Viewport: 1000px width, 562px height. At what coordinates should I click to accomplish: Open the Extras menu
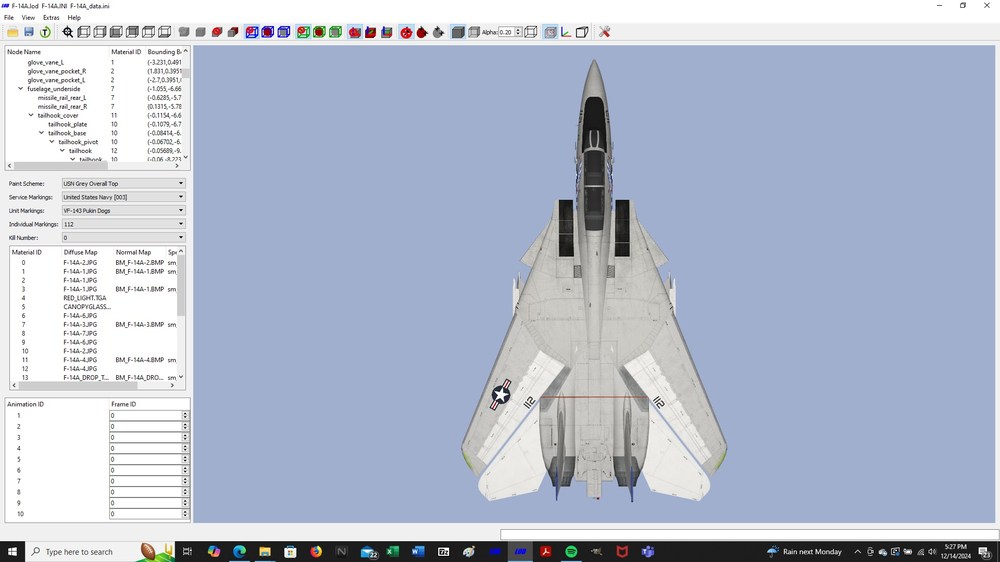click(51, 18)
